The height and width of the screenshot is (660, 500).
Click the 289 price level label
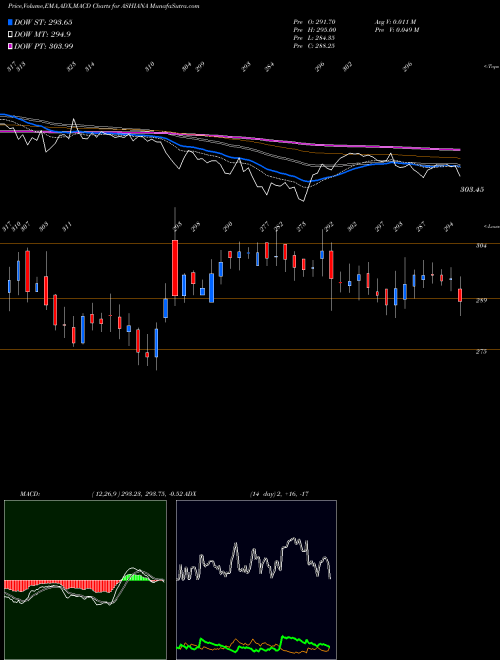481,301
